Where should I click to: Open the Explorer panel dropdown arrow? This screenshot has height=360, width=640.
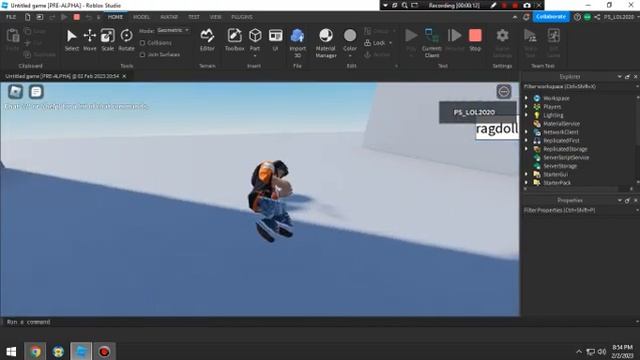[620, 77]
